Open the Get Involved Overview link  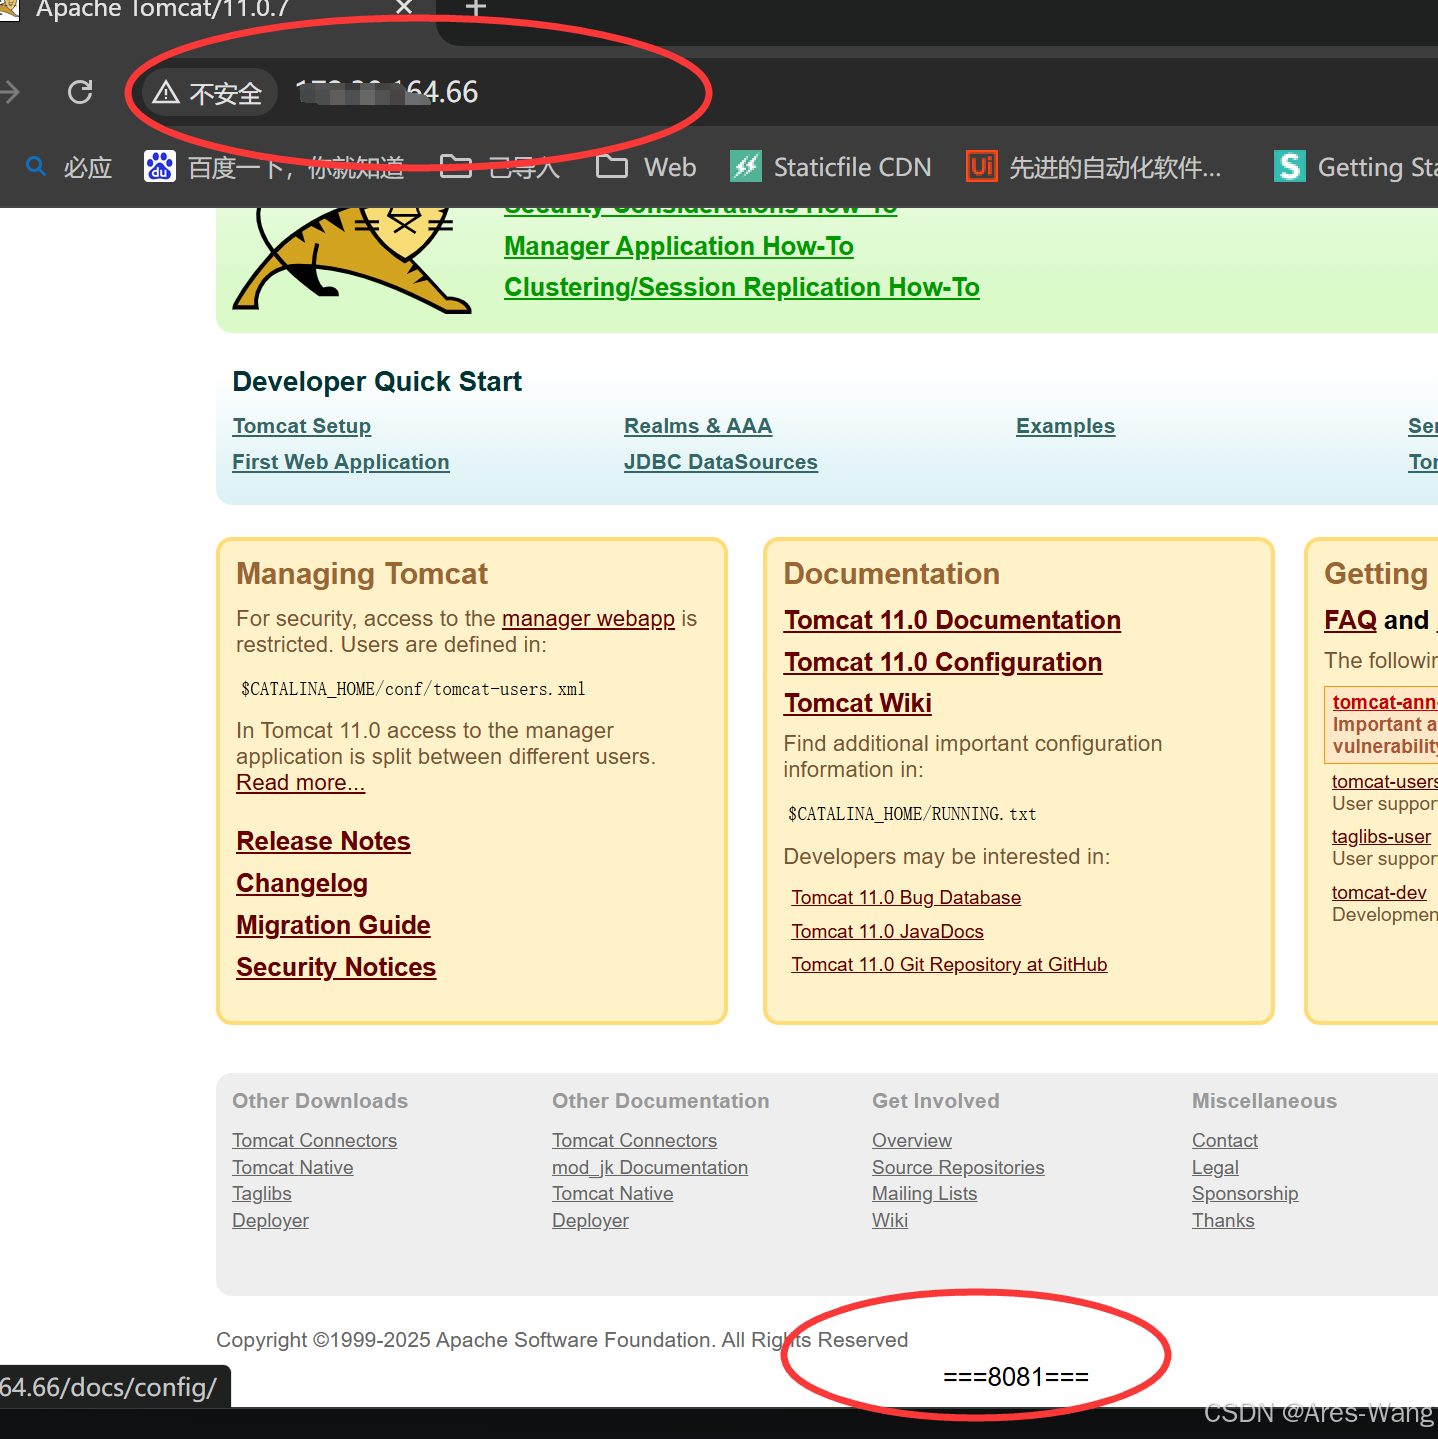click(x=912, y=1141)
